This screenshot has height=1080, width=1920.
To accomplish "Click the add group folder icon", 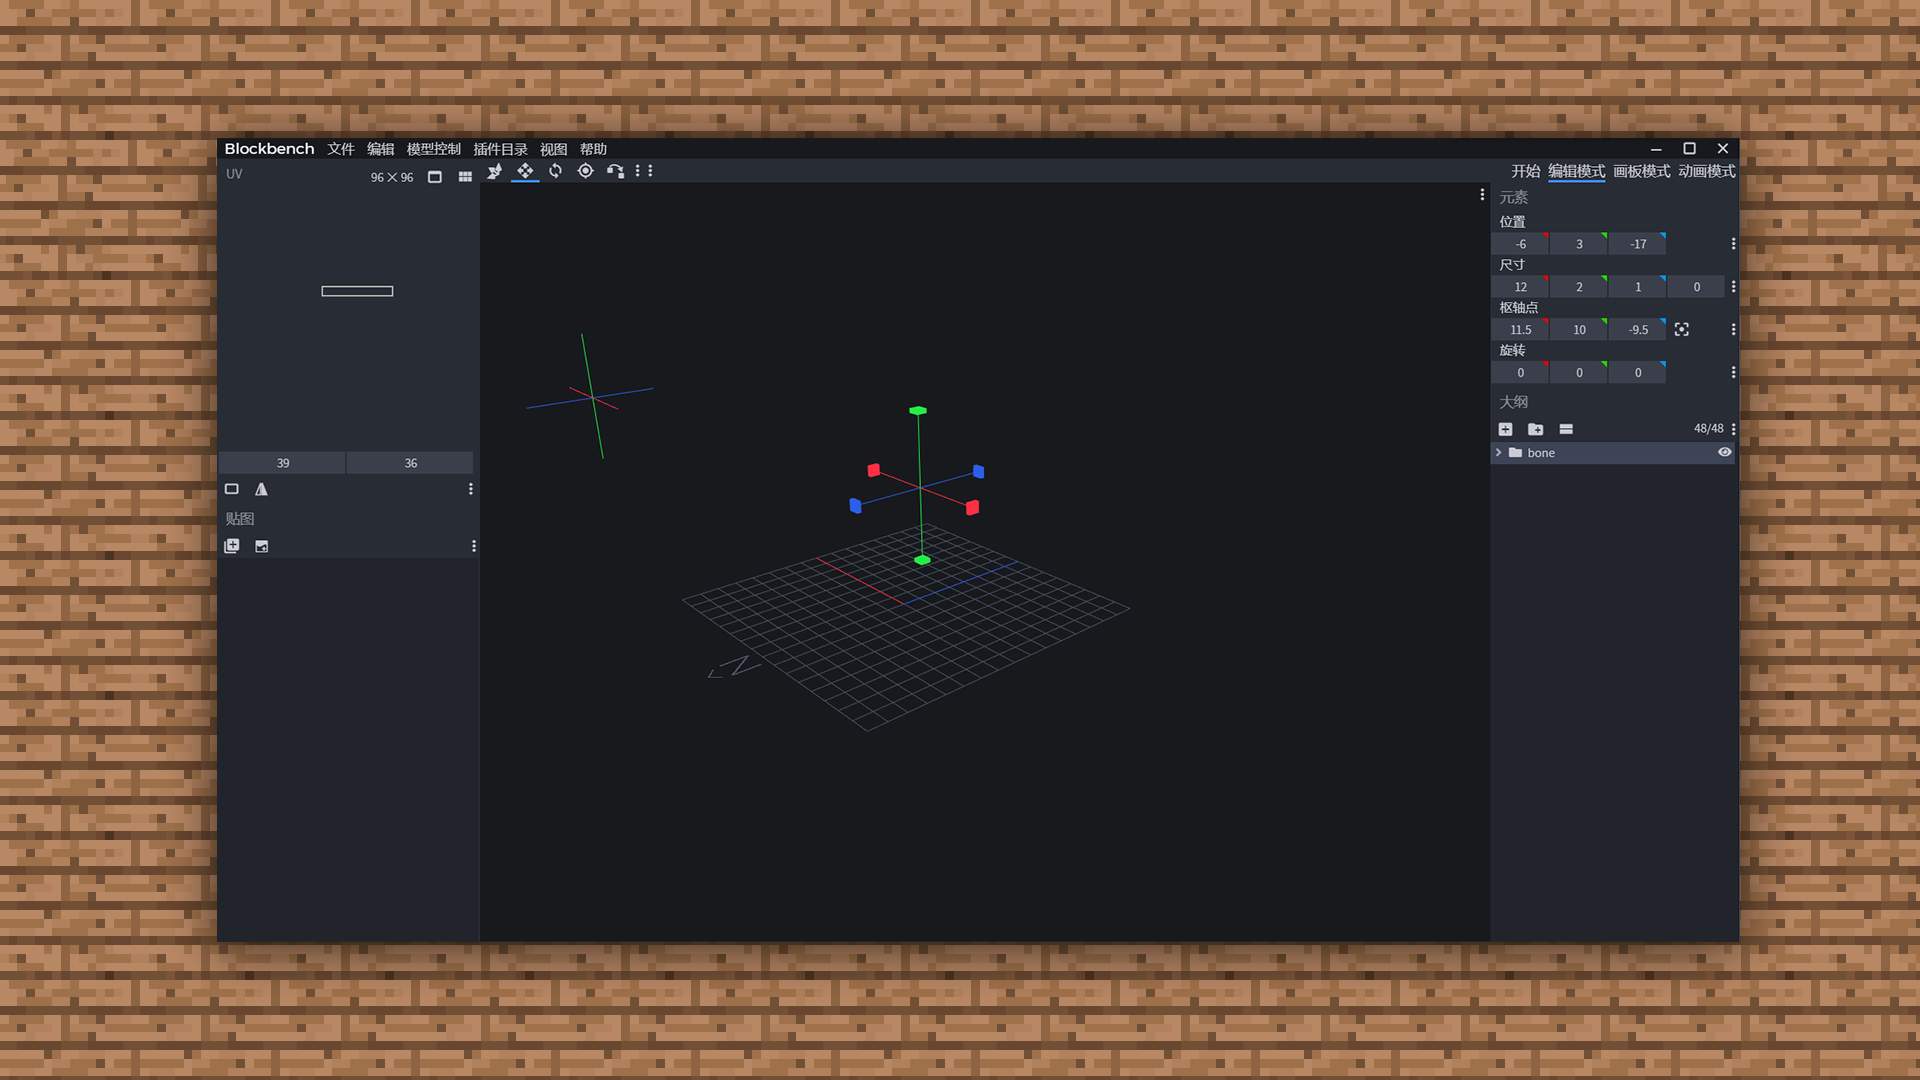I will (x=1536, y=429).
